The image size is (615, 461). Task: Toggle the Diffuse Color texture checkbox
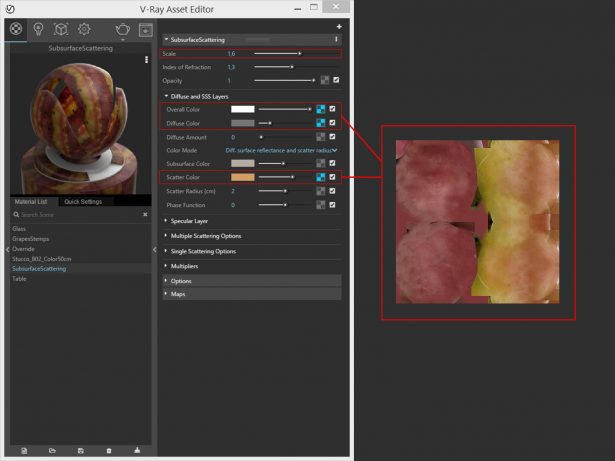pos(332,123)
